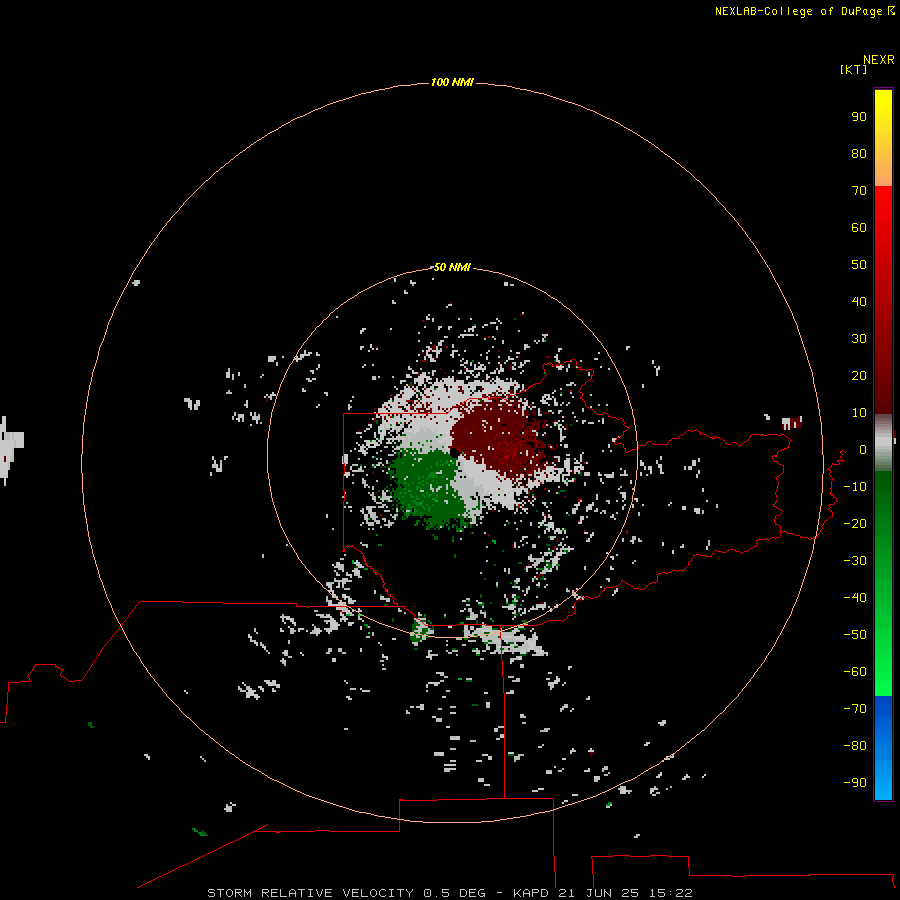The image size is (900, 900).
Task: Click the 100 NMI range ring label
Action: tap(452, 82)
